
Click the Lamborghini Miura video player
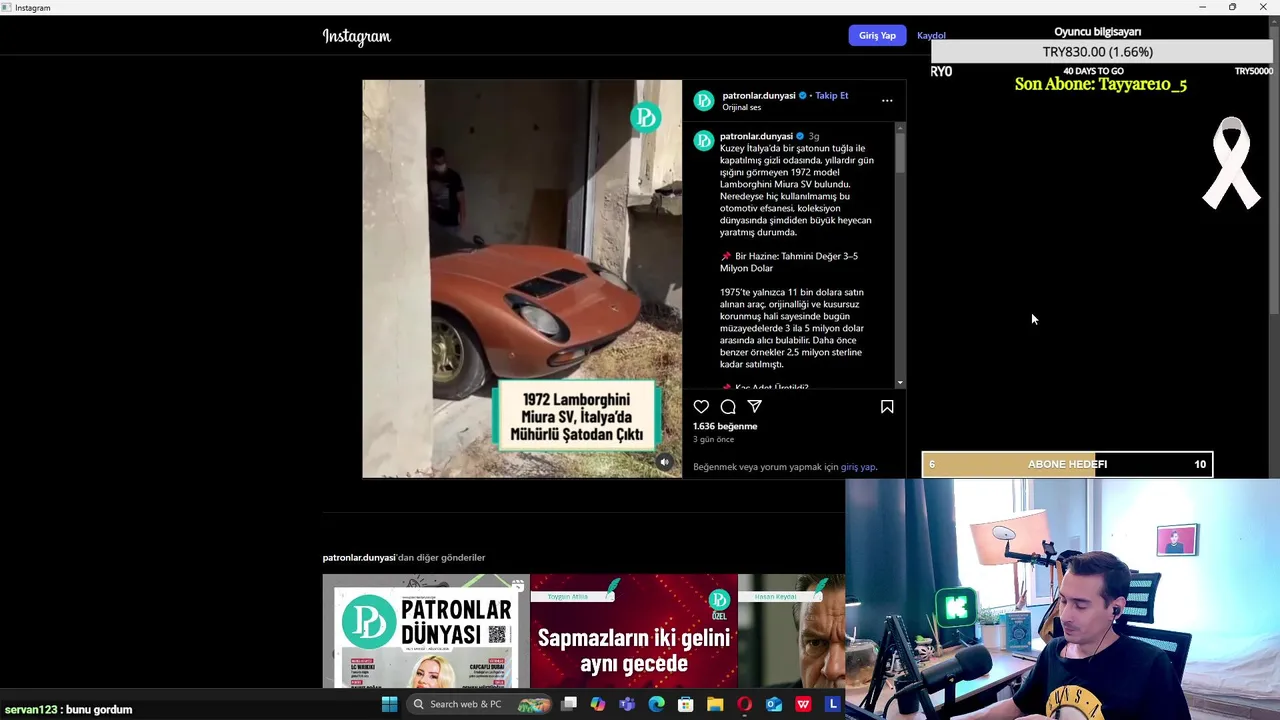522,279
